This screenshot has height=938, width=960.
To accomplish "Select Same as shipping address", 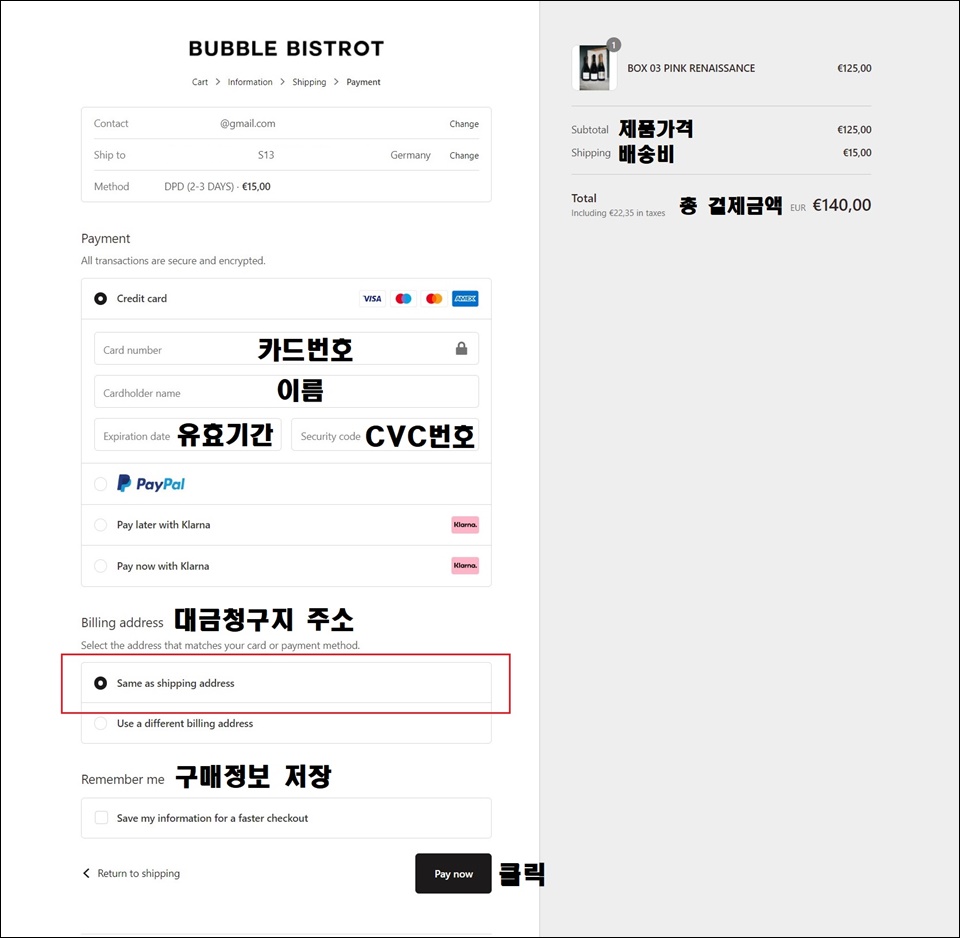I will [100, 683].
